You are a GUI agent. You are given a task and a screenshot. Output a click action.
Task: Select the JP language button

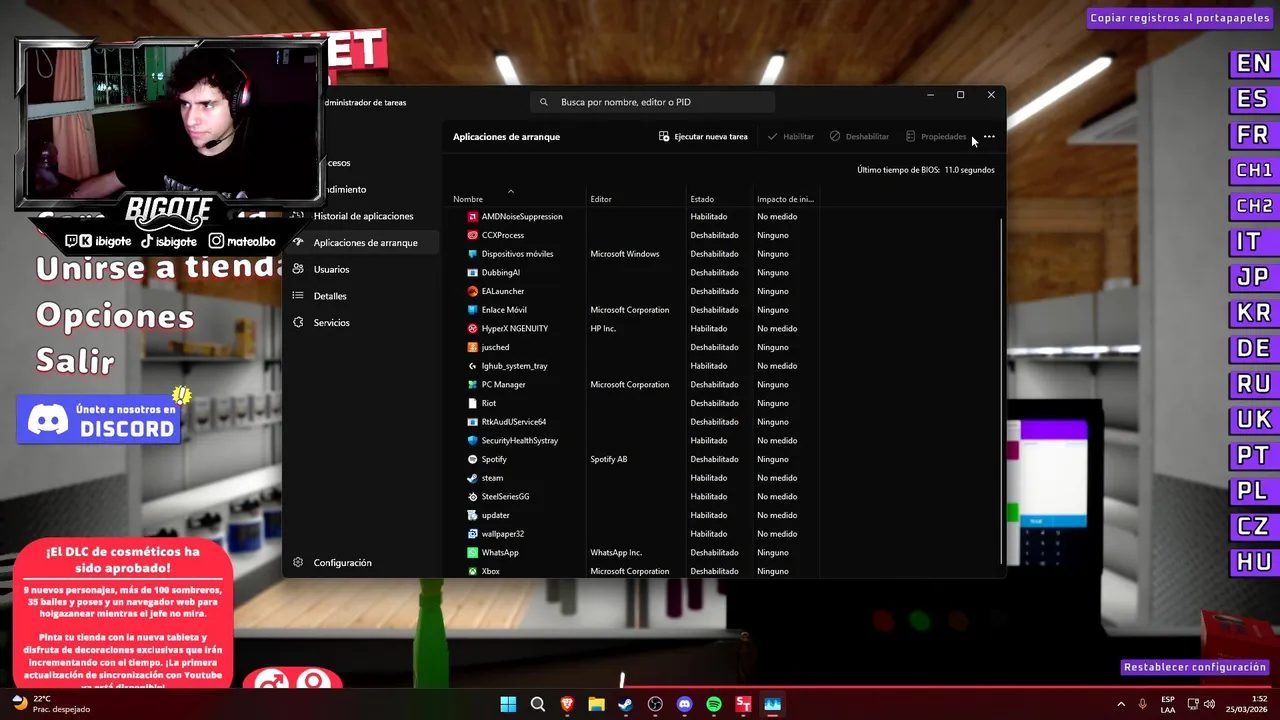pyautogui.click(x=1253, y=277)
